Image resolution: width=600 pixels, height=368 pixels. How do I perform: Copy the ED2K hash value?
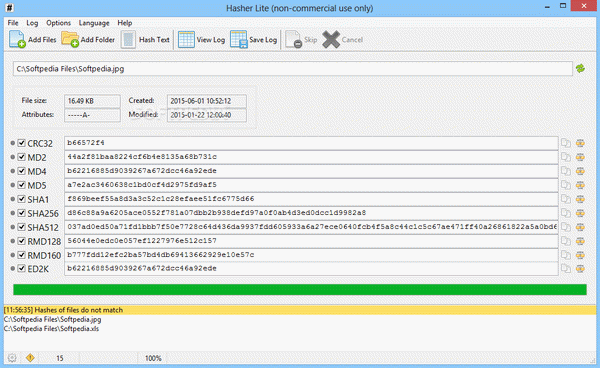[x=566, y=269]
